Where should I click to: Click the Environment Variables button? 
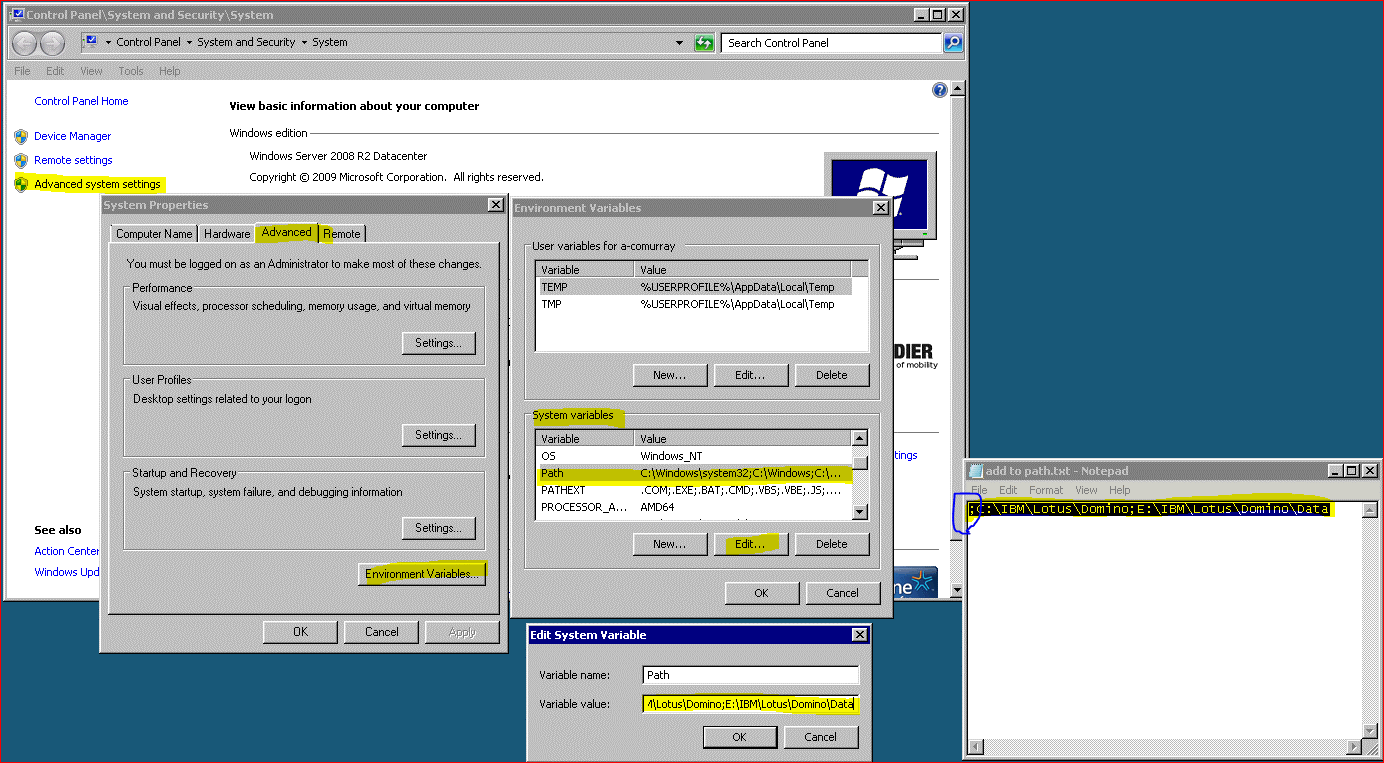coord(422,574)
